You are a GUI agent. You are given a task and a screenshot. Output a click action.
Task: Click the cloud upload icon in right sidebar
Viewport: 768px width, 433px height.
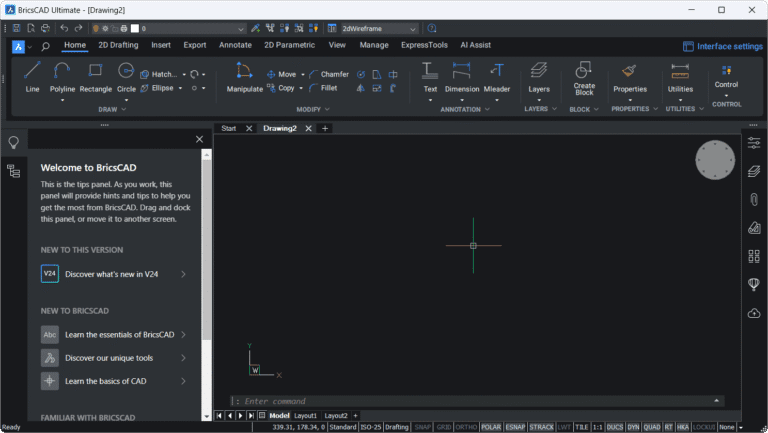[x=754, y=313]
